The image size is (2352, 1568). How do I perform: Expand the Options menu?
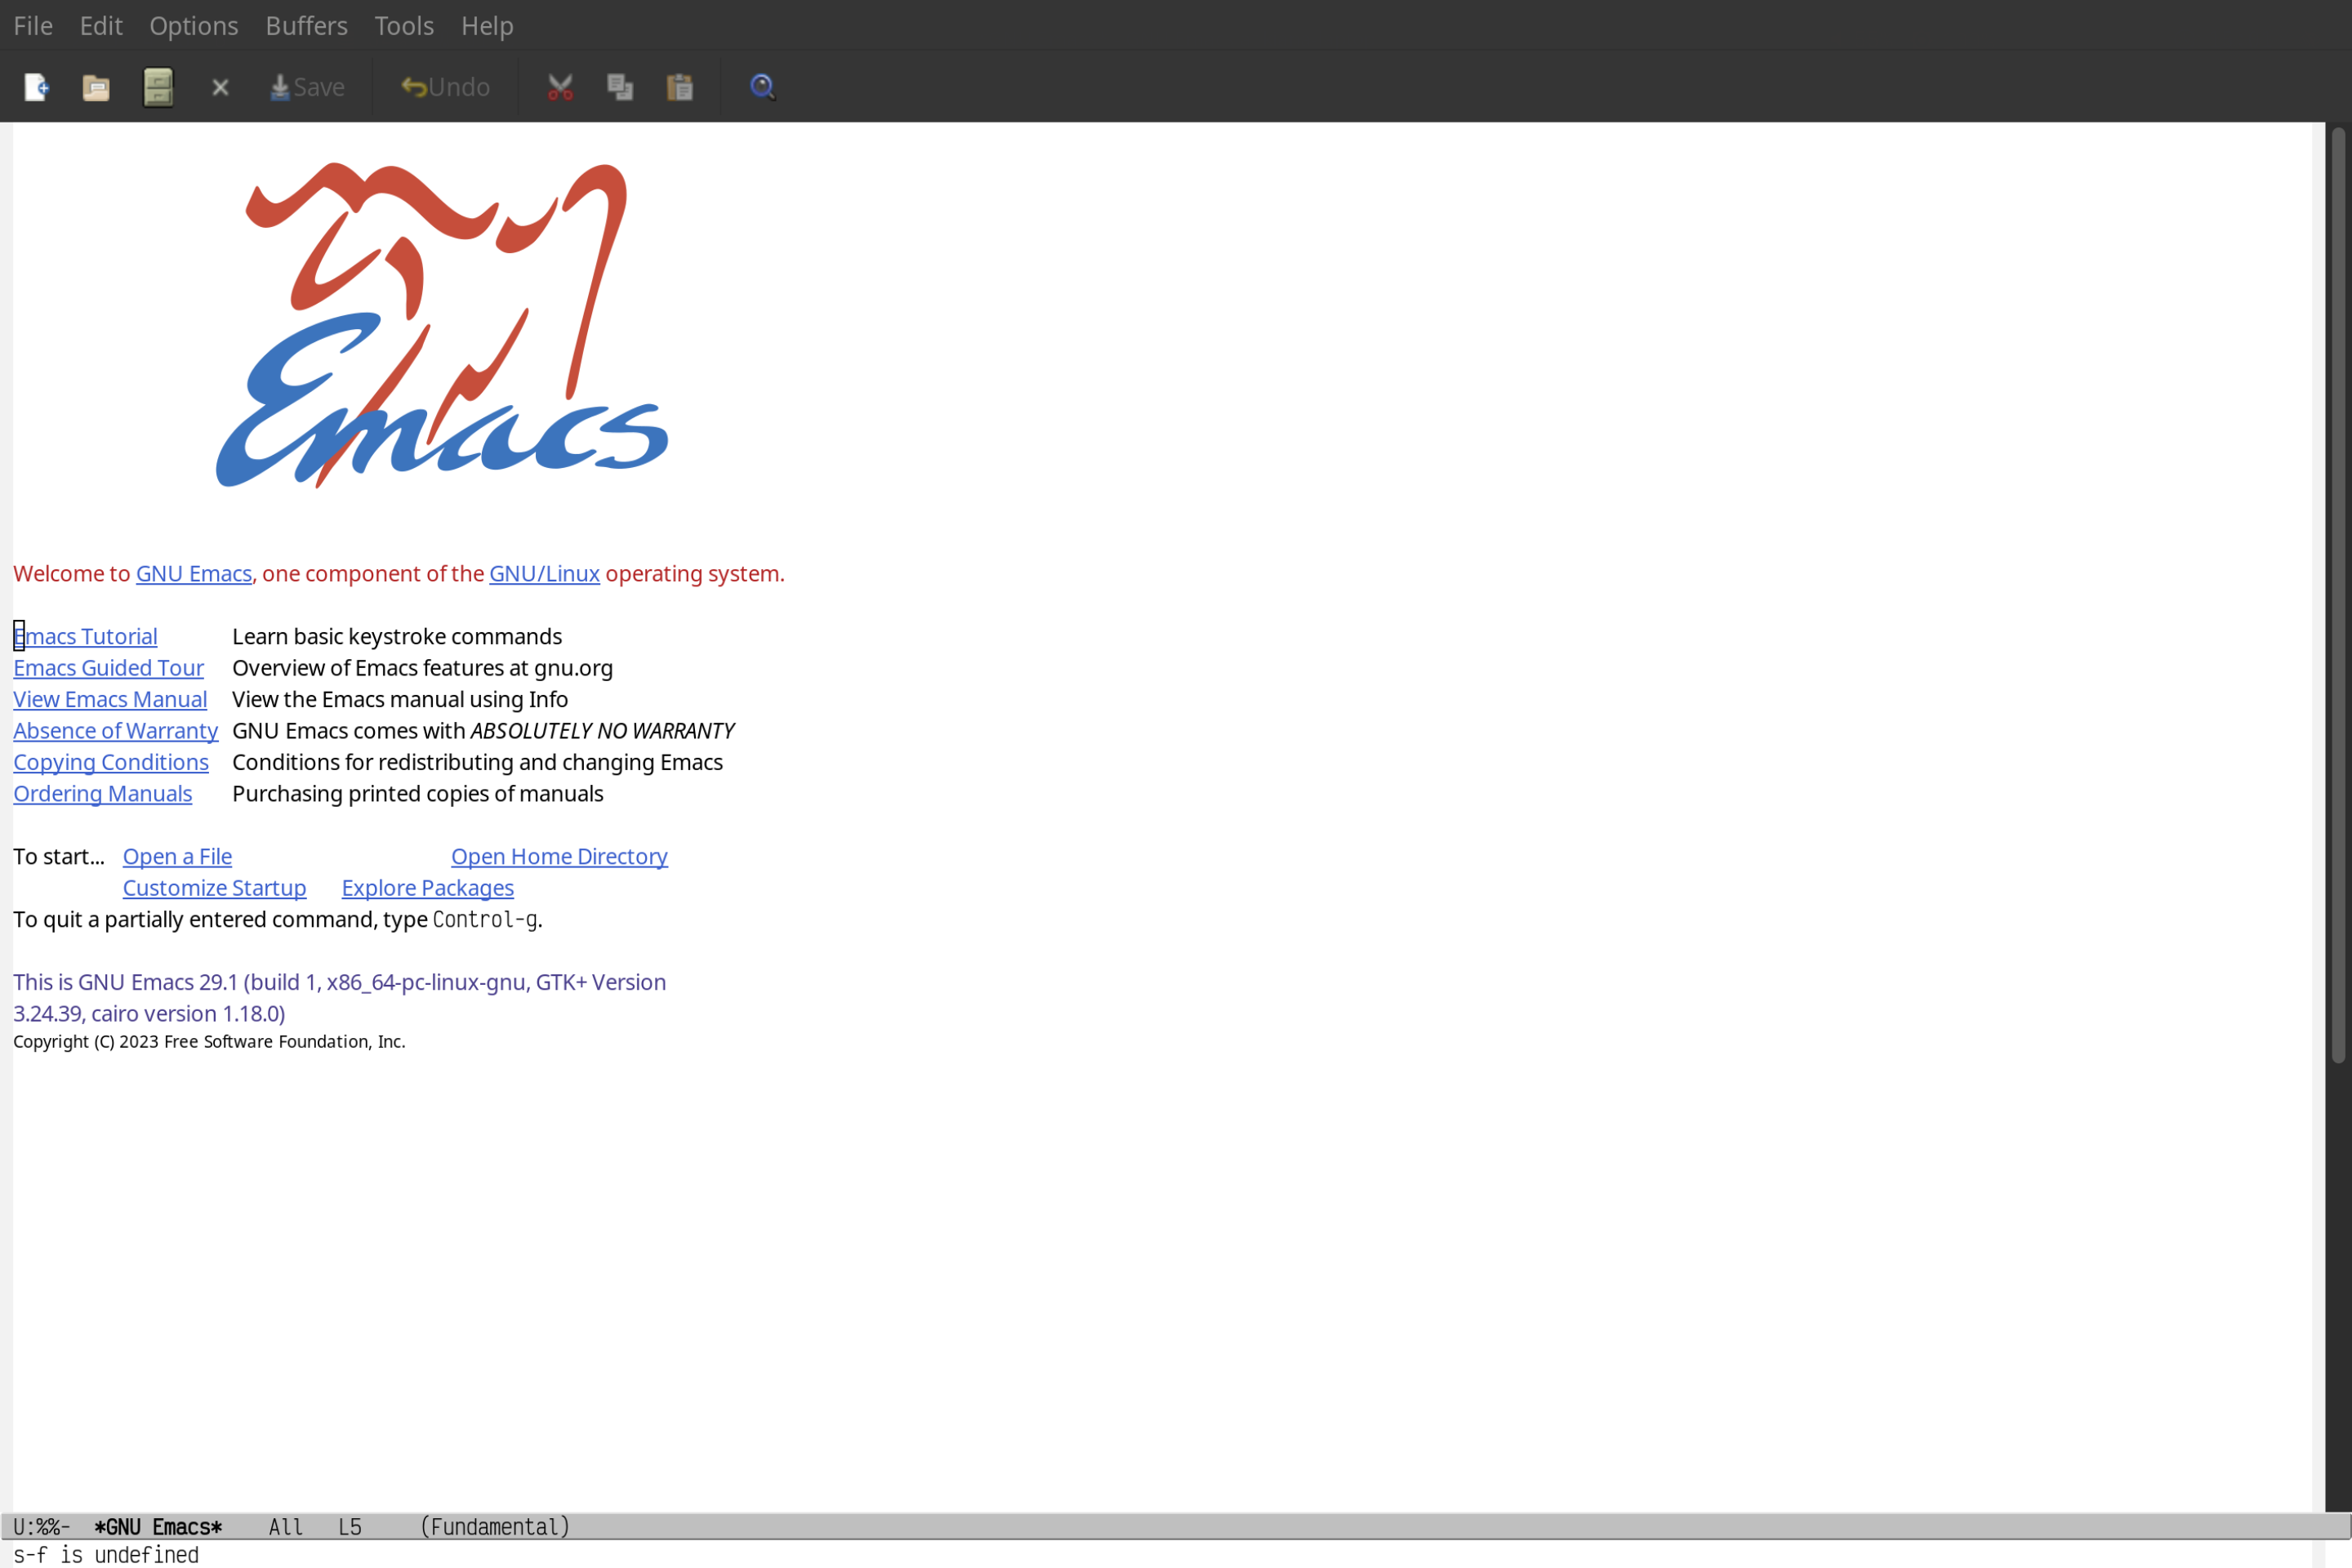[x=193, y=24]
